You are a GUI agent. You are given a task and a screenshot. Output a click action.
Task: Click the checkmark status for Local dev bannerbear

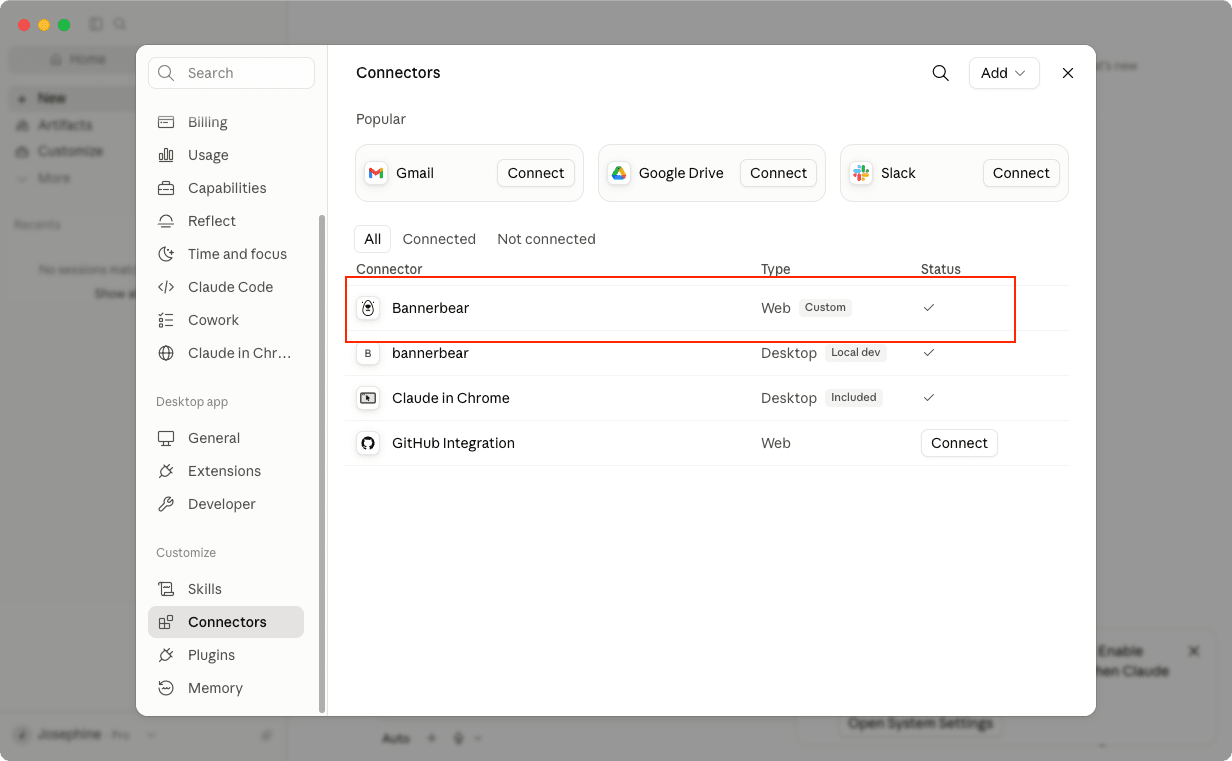point(929,353)
